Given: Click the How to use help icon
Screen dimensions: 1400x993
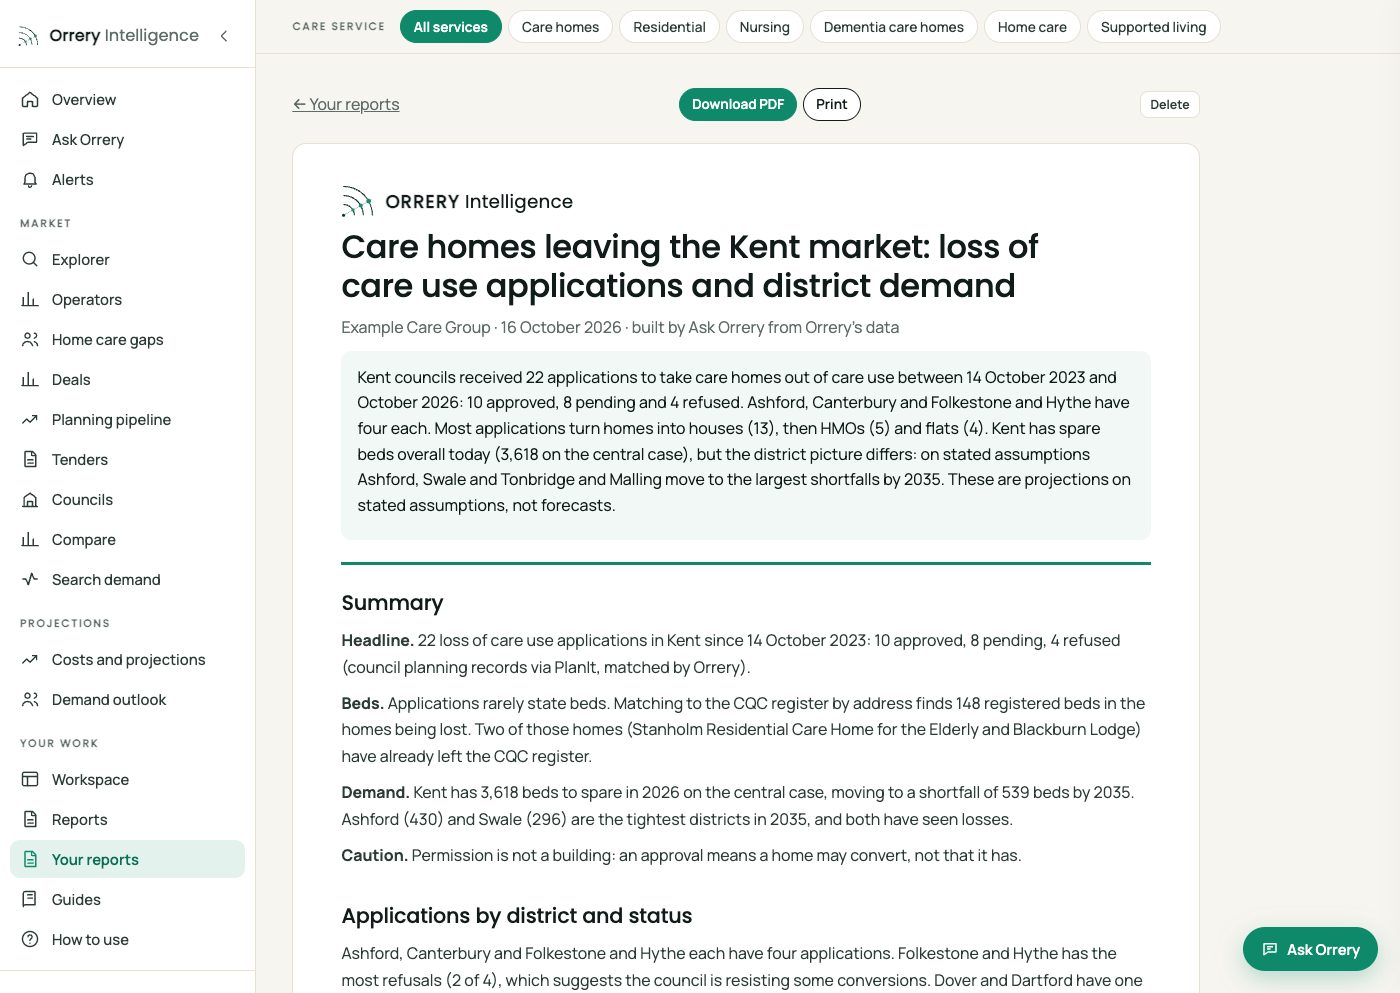Looking at the screenshot, I should pos(30,940).
